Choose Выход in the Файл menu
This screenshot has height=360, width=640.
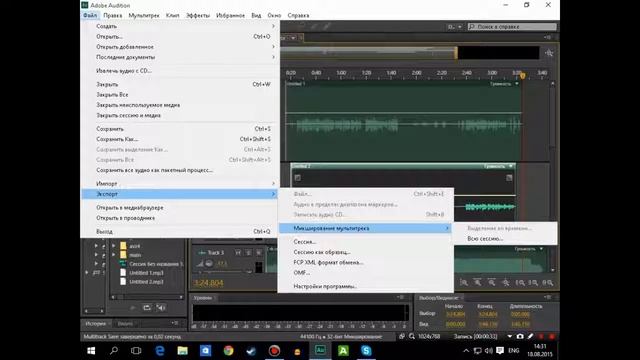click(x=180, y=231)
